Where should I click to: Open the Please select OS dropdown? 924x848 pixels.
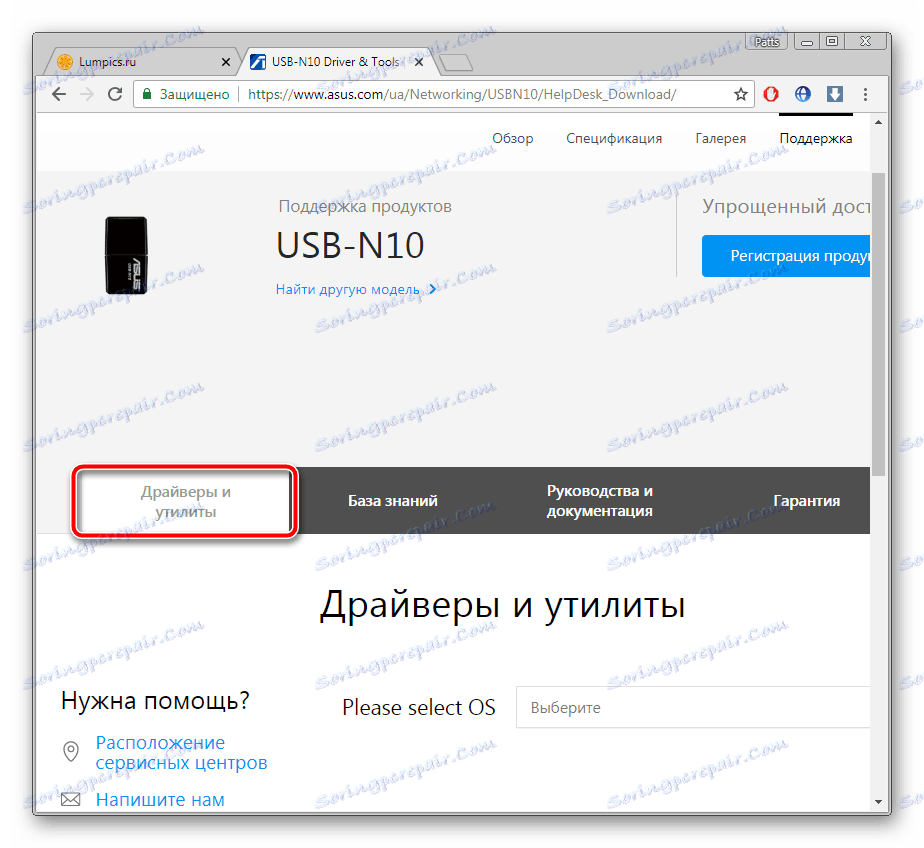click(x=693, y=707)
